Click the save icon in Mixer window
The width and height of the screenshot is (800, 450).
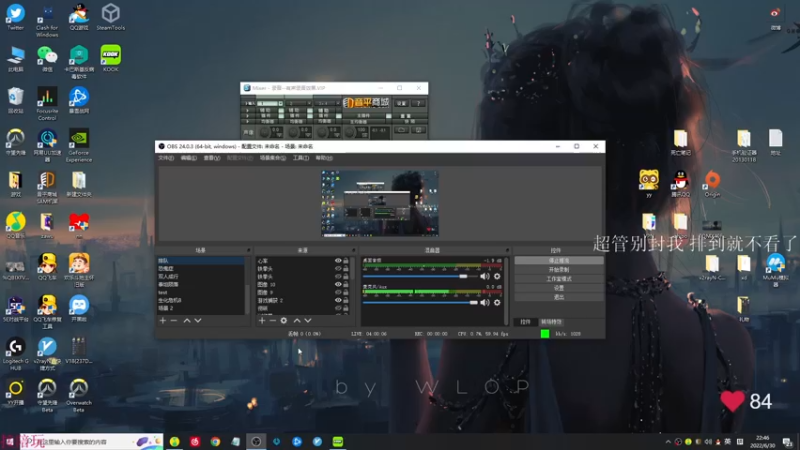click(418, 131)
